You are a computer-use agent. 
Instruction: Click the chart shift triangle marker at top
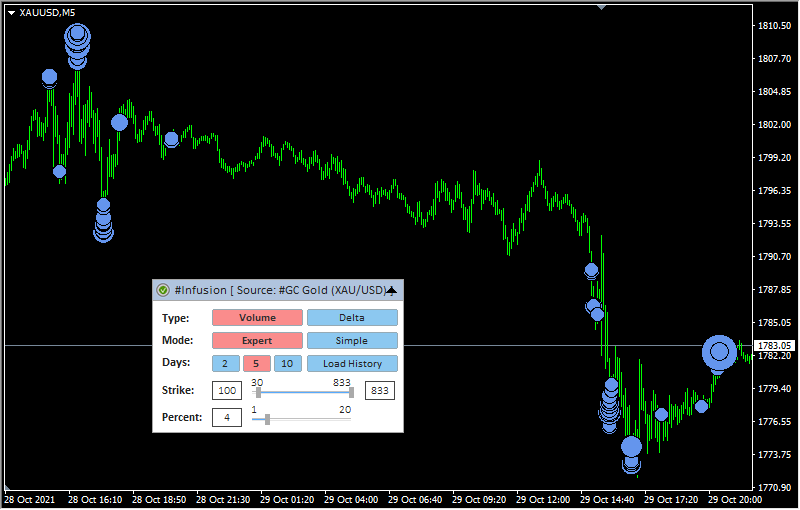point(601,6)
